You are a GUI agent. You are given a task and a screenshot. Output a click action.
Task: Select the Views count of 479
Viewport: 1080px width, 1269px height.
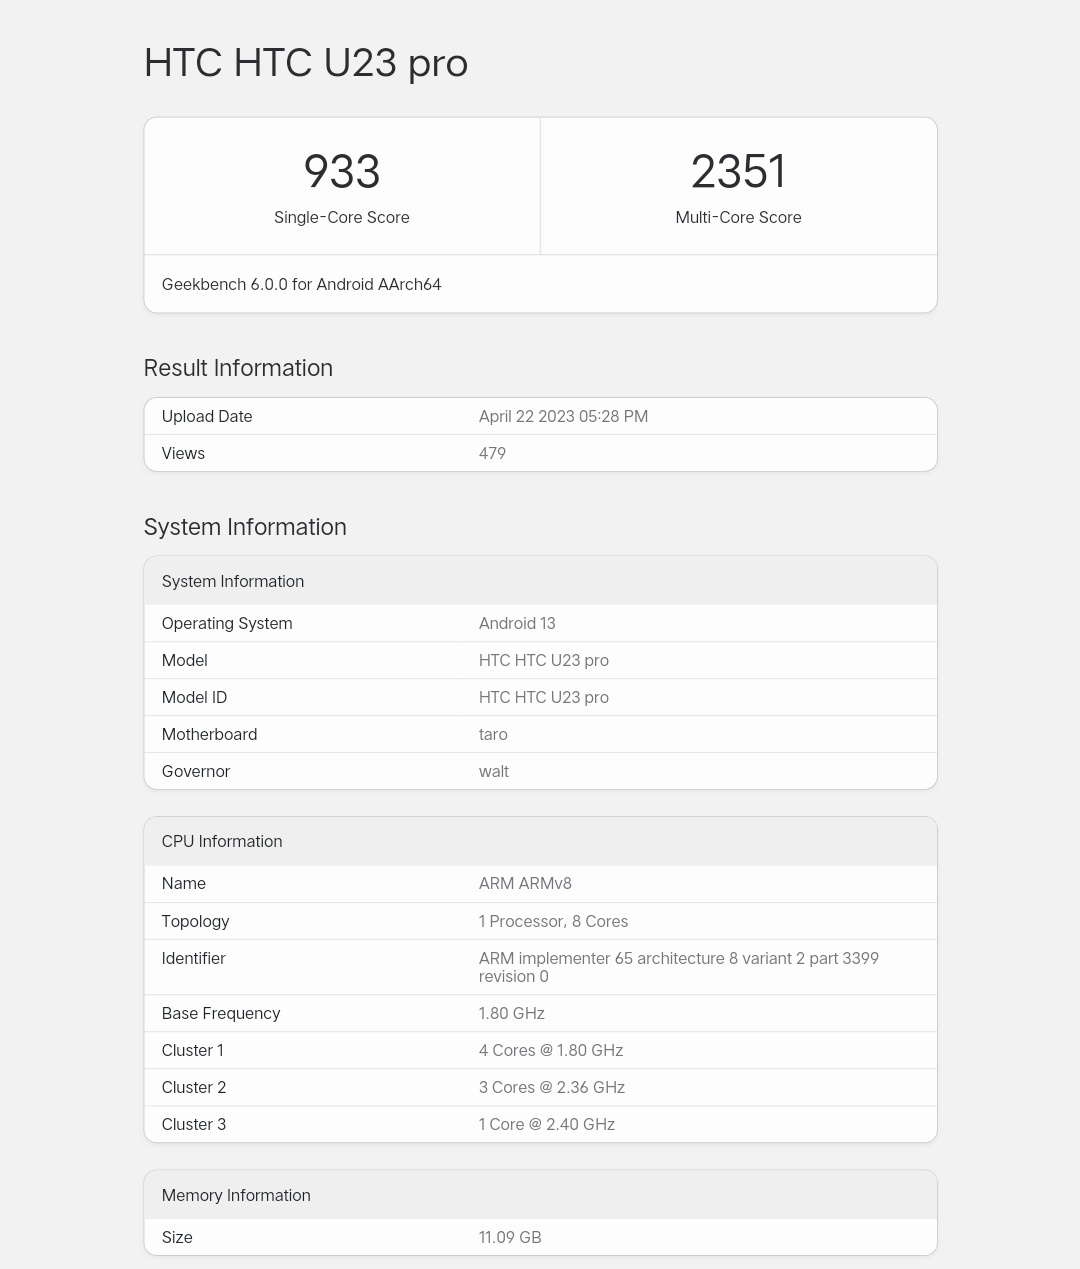491,453
